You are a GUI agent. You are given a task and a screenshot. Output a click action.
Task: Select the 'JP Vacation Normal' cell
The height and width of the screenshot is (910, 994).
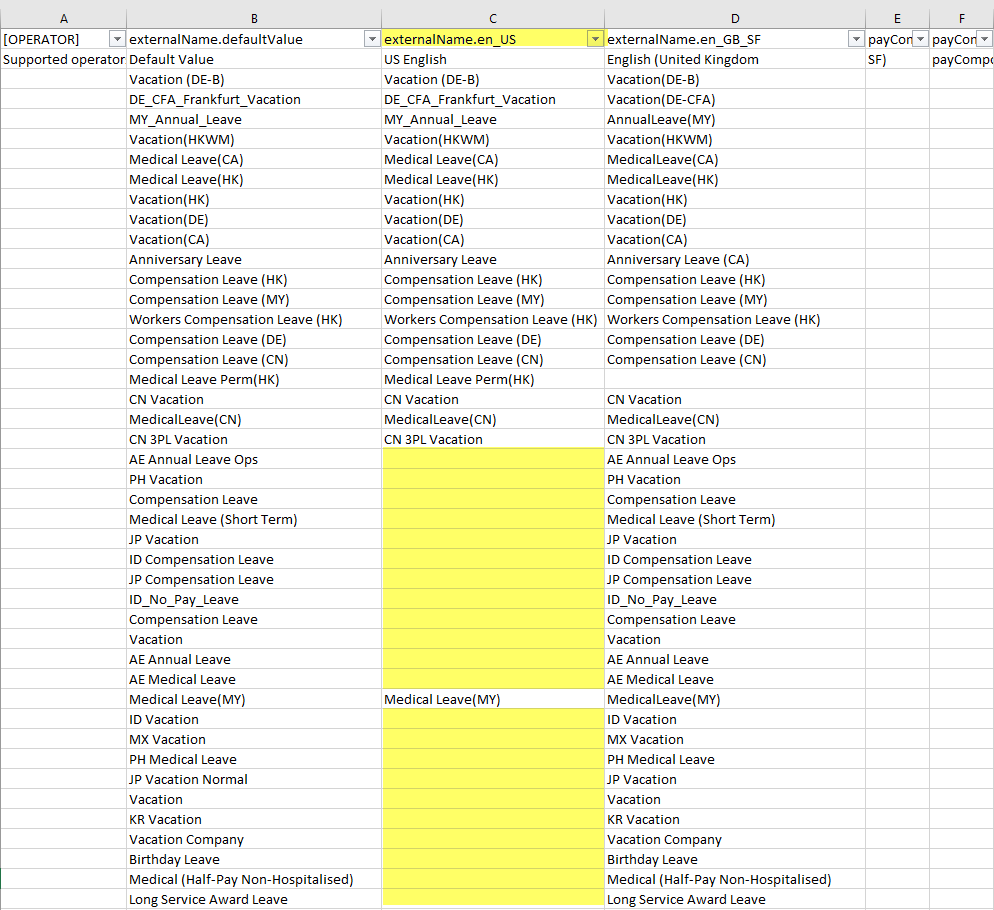pyautogui.click(x=254, y=779)
